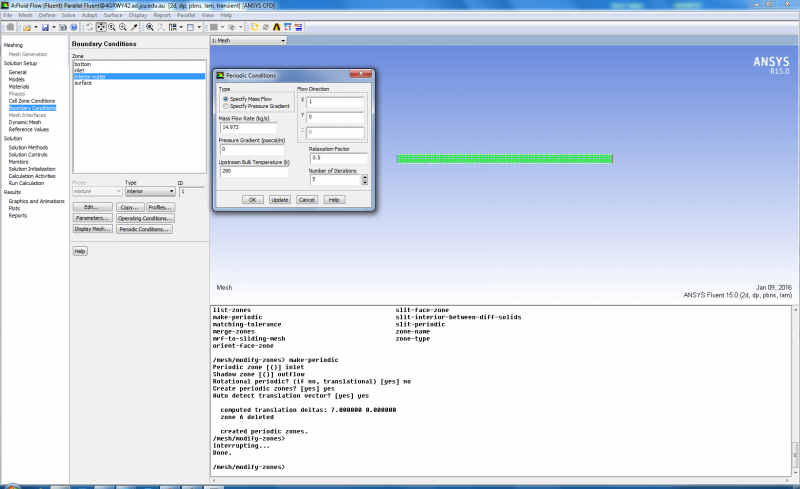This screenshot has height=489, width=800.
Task: Select the Translate/Pan view tool
Action: (101, 27)
